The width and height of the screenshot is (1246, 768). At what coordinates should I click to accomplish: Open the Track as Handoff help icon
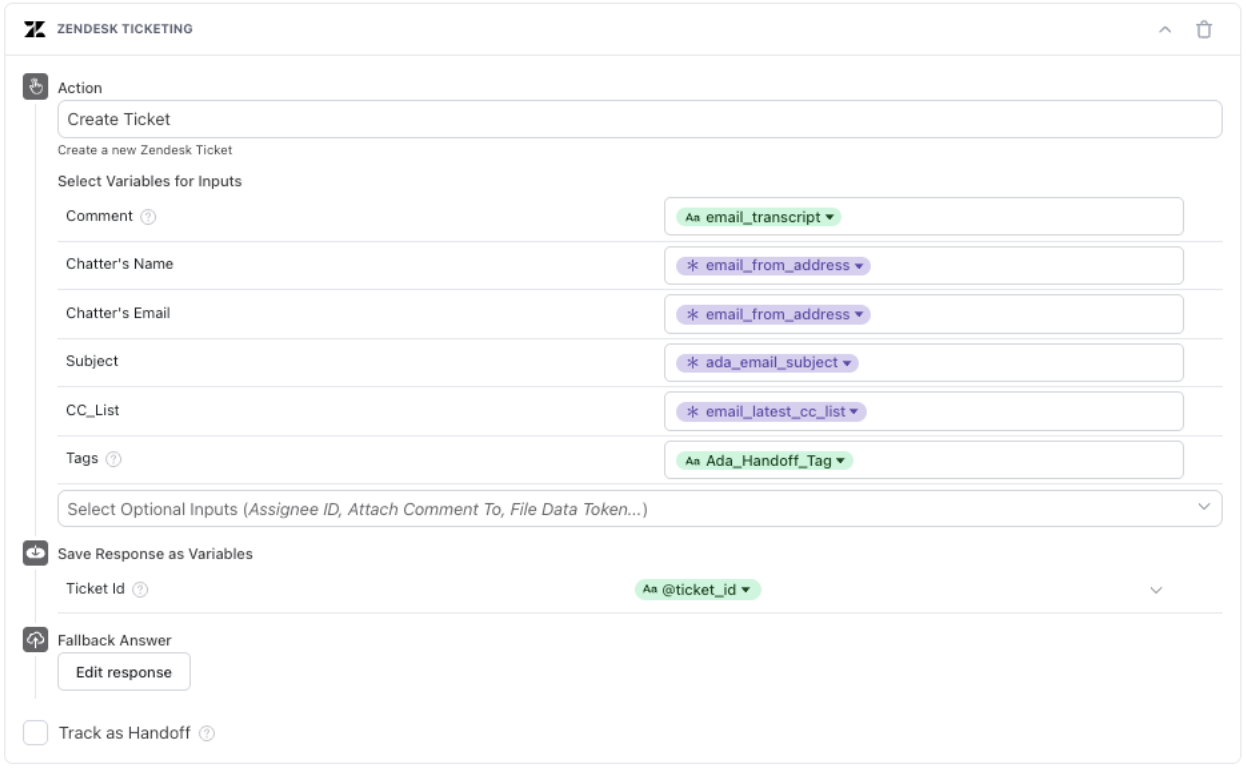pyautogui.click(x=207, y=734)
